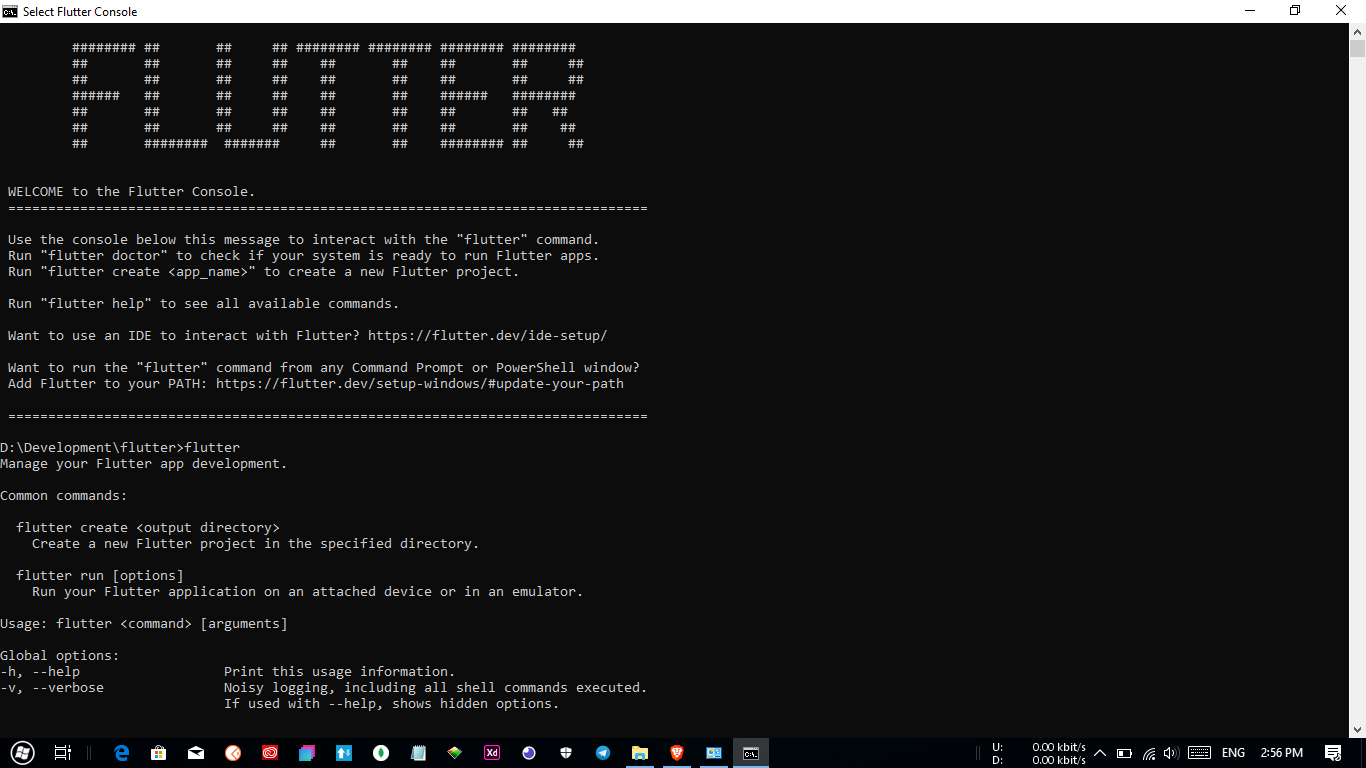Click "flutter run [options]" line
Viewport: 1366px width, 768px height.
point(100,576)
